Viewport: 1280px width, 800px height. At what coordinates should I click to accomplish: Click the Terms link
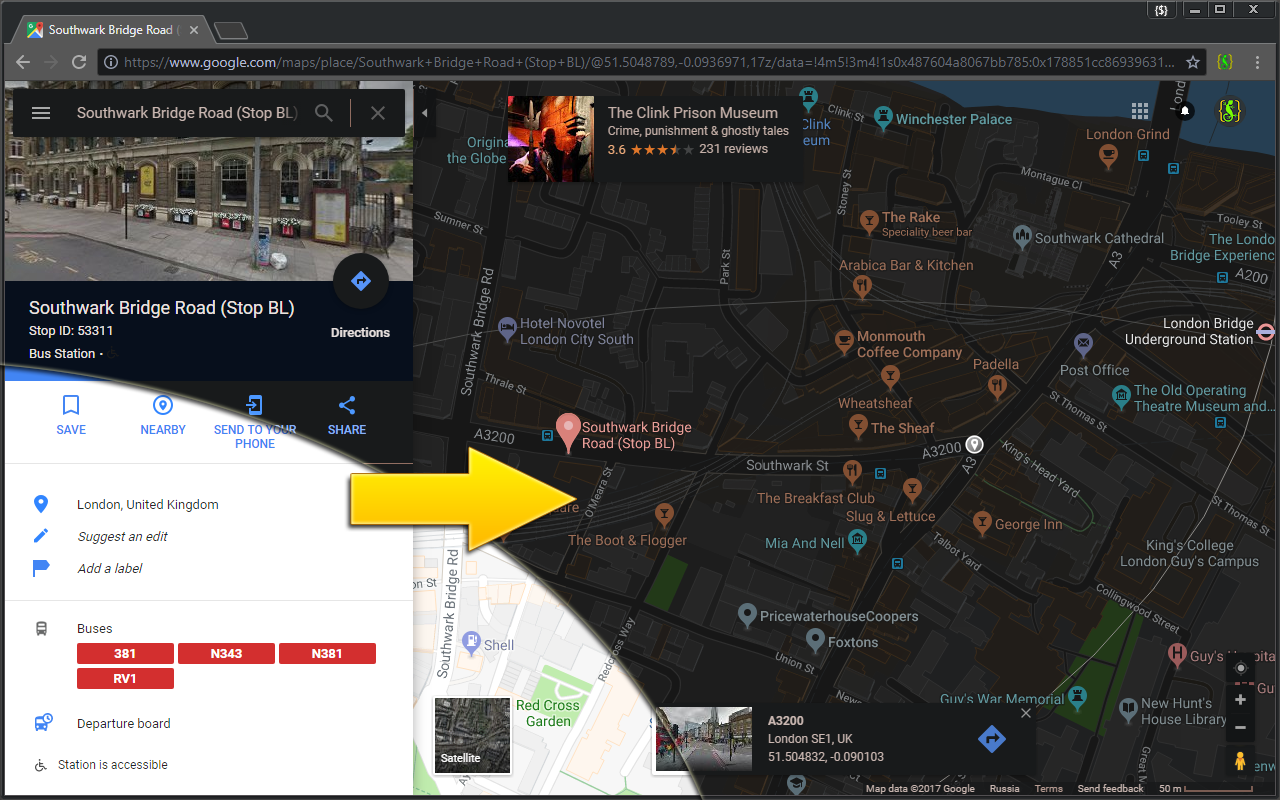(x=1048, y=789)
